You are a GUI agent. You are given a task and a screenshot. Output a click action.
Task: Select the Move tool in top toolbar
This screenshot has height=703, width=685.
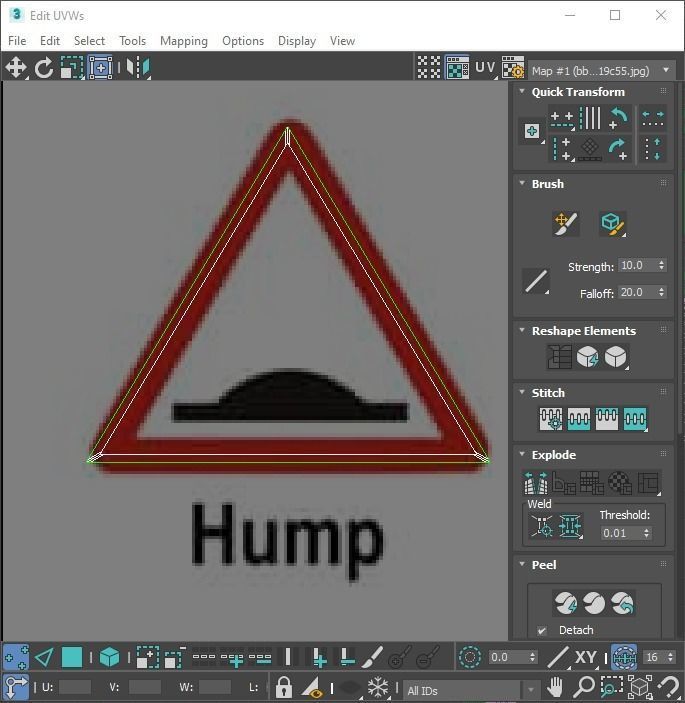coord(16,68)
